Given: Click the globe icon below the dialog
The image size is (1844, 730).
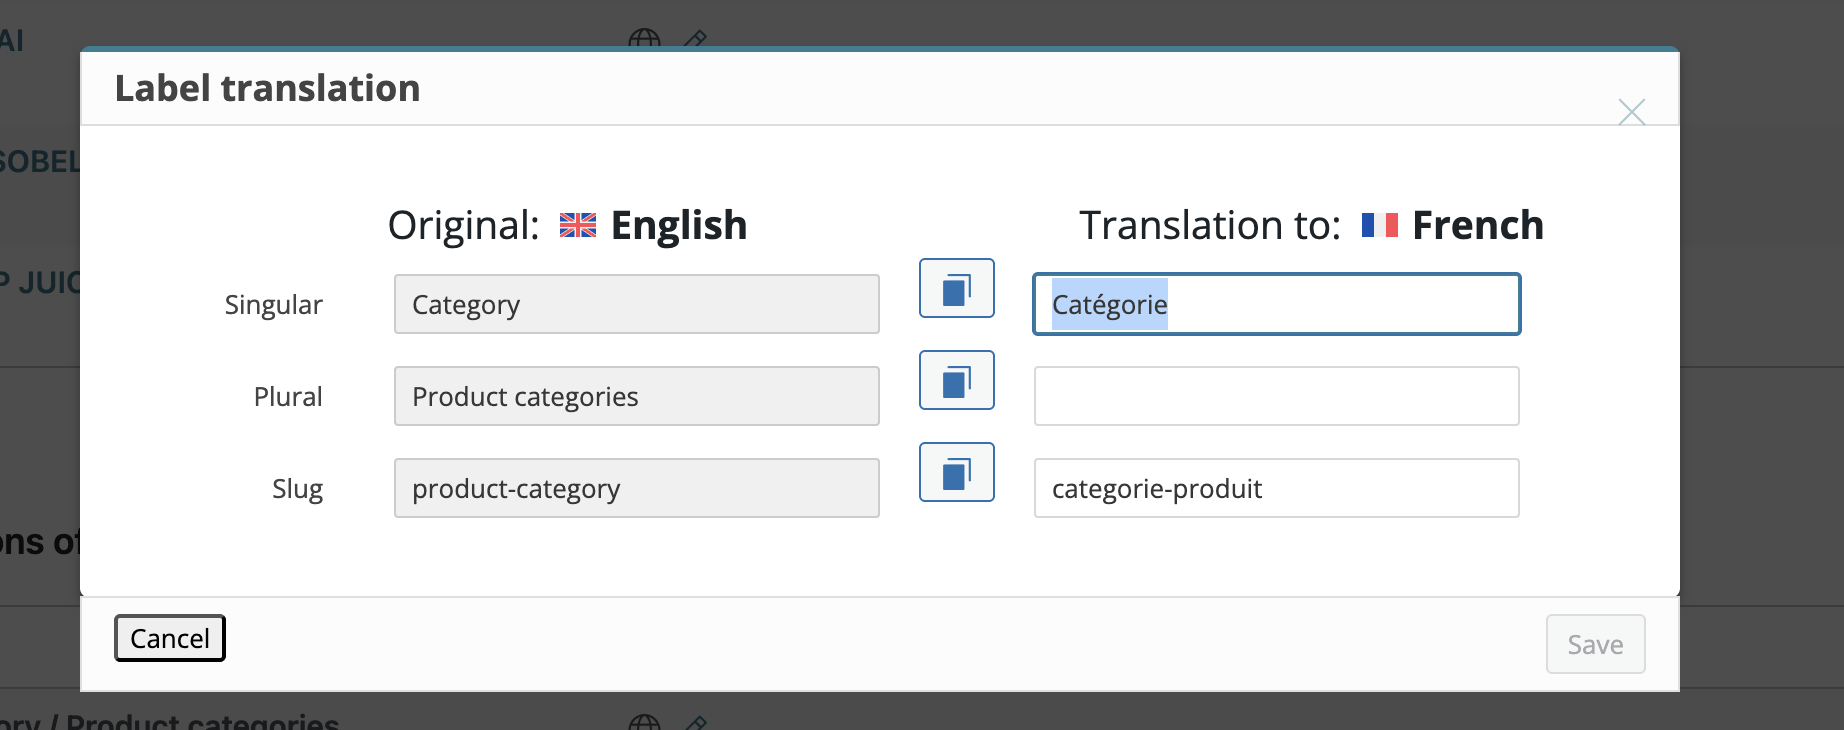Looking at the screenshot, I should (644, 721).
